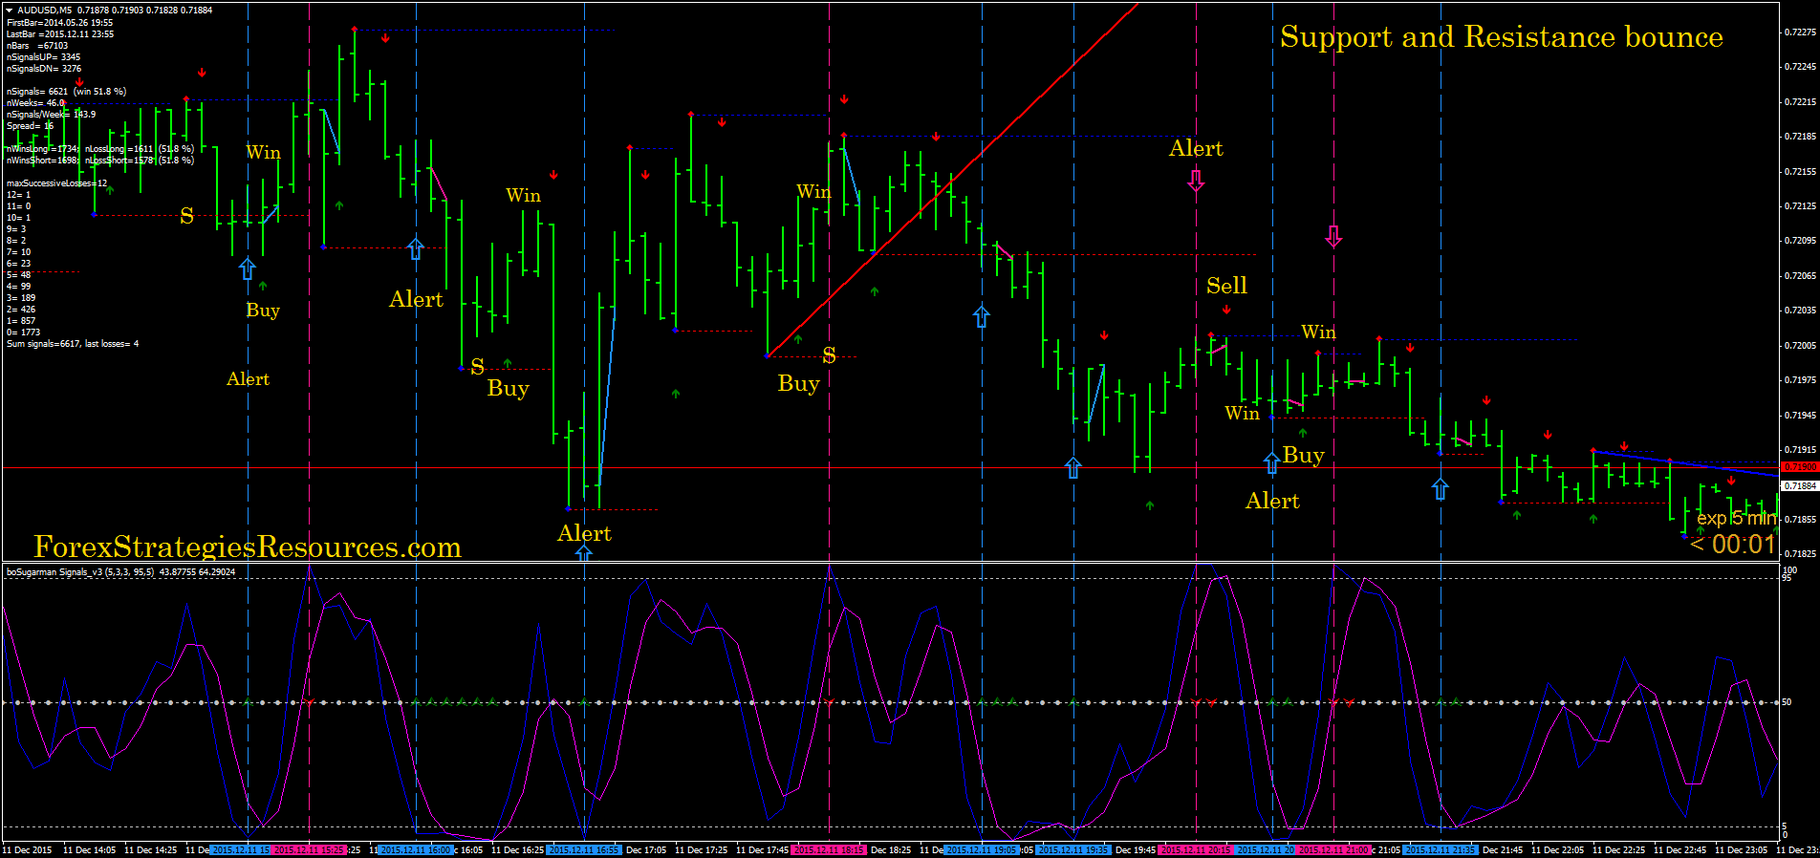Click the blue up arrow above leftmost Buy

[247, 269]
